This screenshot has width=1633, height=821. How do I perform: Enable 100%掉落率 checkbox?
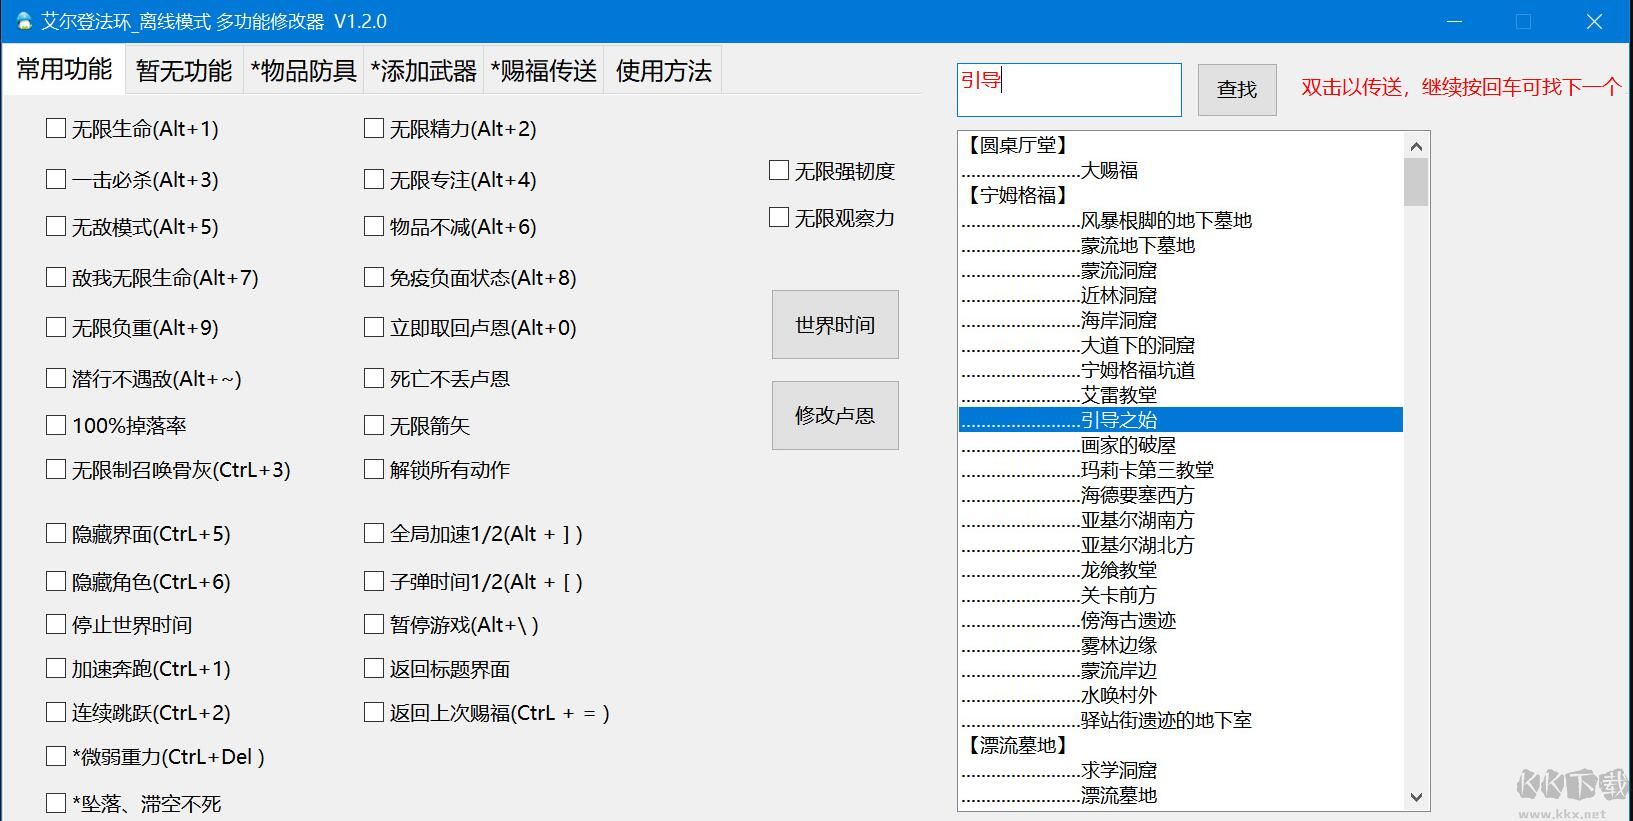pos(56,425)
